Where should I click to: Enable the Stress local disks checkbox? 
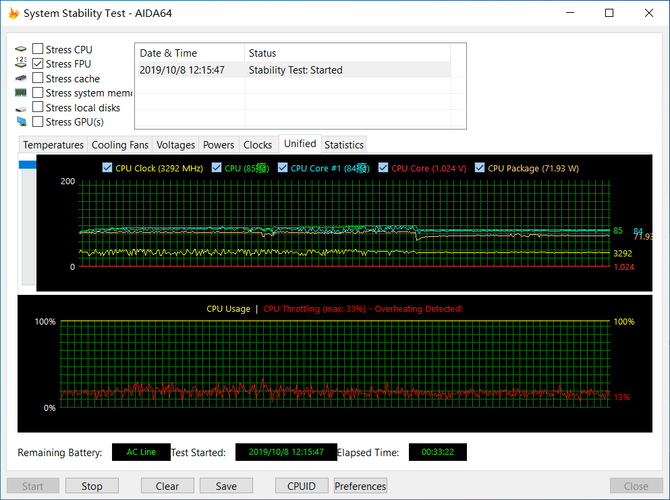coord(38,107)
